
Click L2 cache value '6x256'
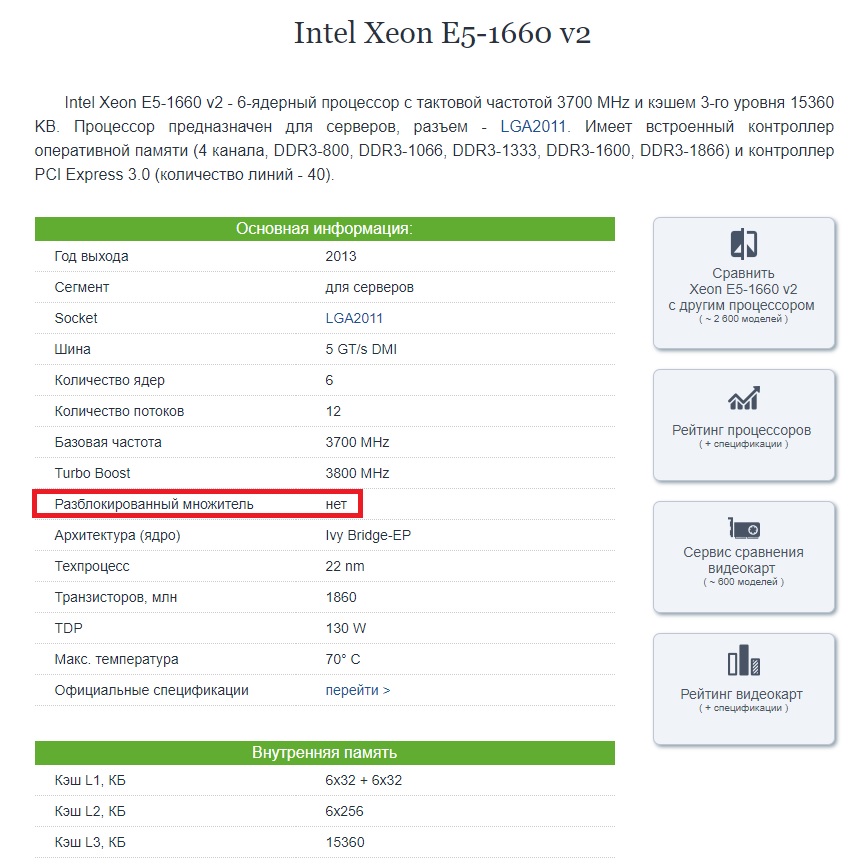point(344,812)
